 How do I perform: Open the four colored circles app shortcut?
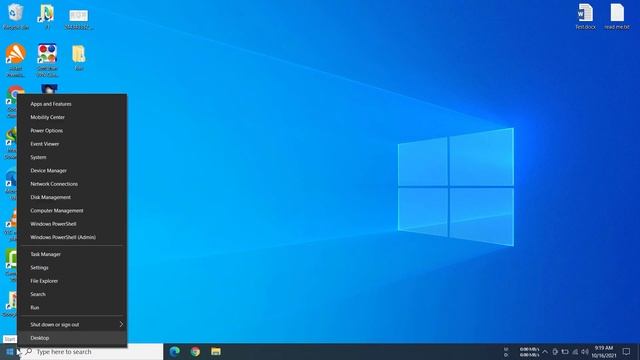point(47,60)
